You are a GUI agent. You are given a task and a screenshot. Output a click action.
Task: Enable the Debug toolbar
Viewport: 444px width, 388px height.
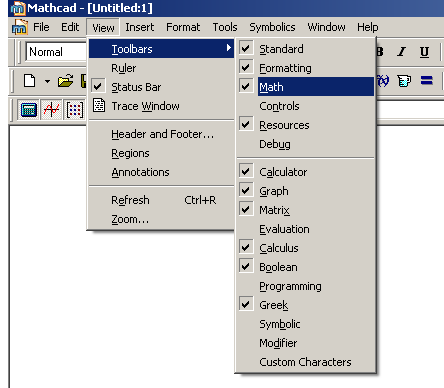306,144
